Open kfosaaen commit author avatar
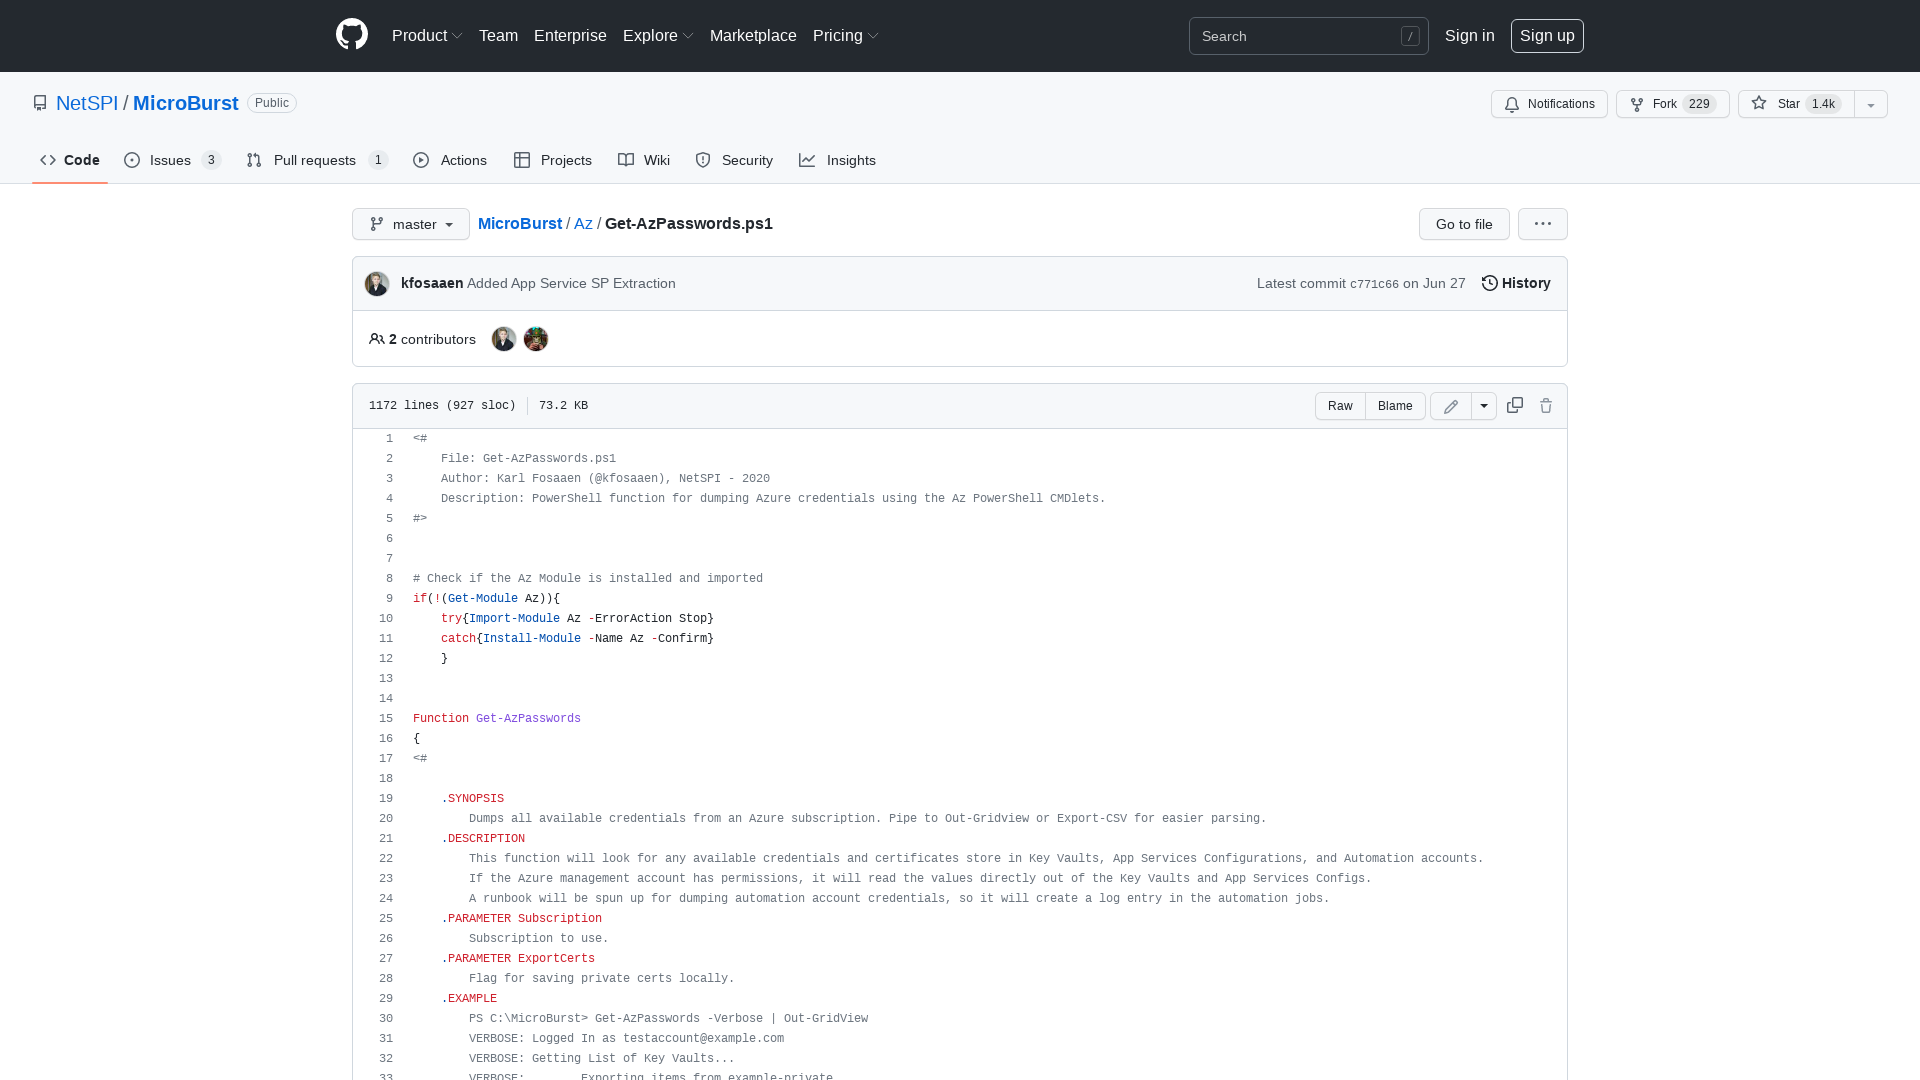This screenshot has height=1080, width=1920. click(377, 284)
